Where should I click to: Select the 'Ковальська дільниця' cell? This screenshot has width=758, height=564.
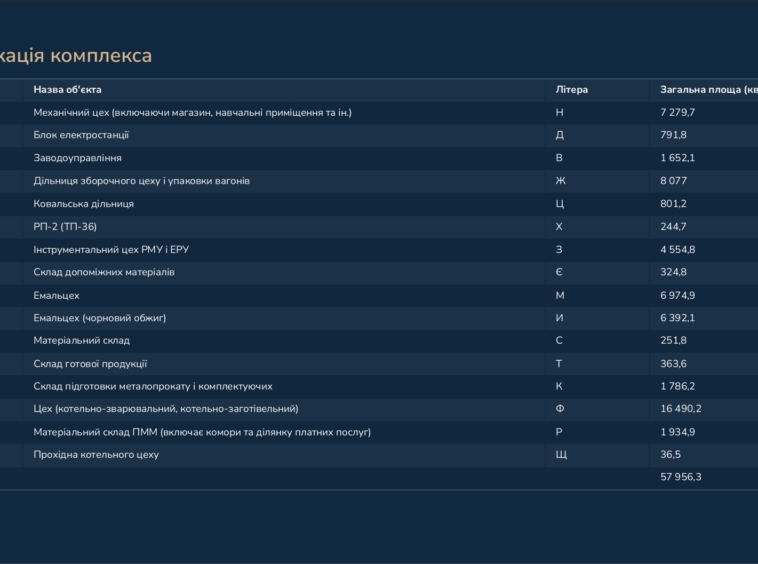(84, 204)
